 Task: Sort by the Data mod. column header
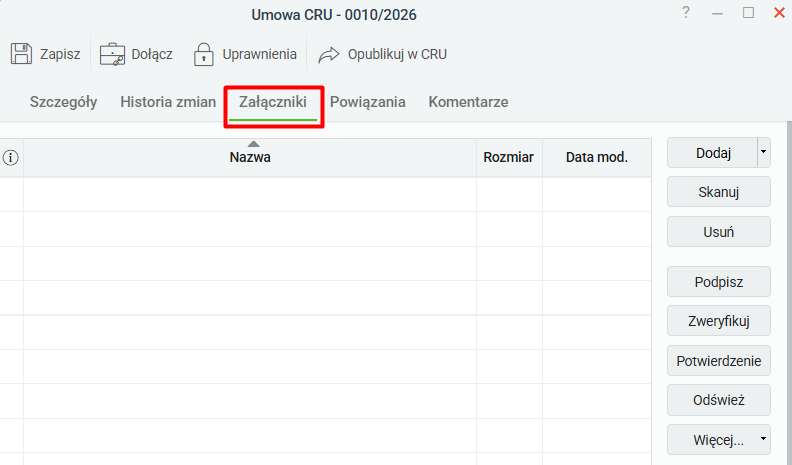coord(597,158)
